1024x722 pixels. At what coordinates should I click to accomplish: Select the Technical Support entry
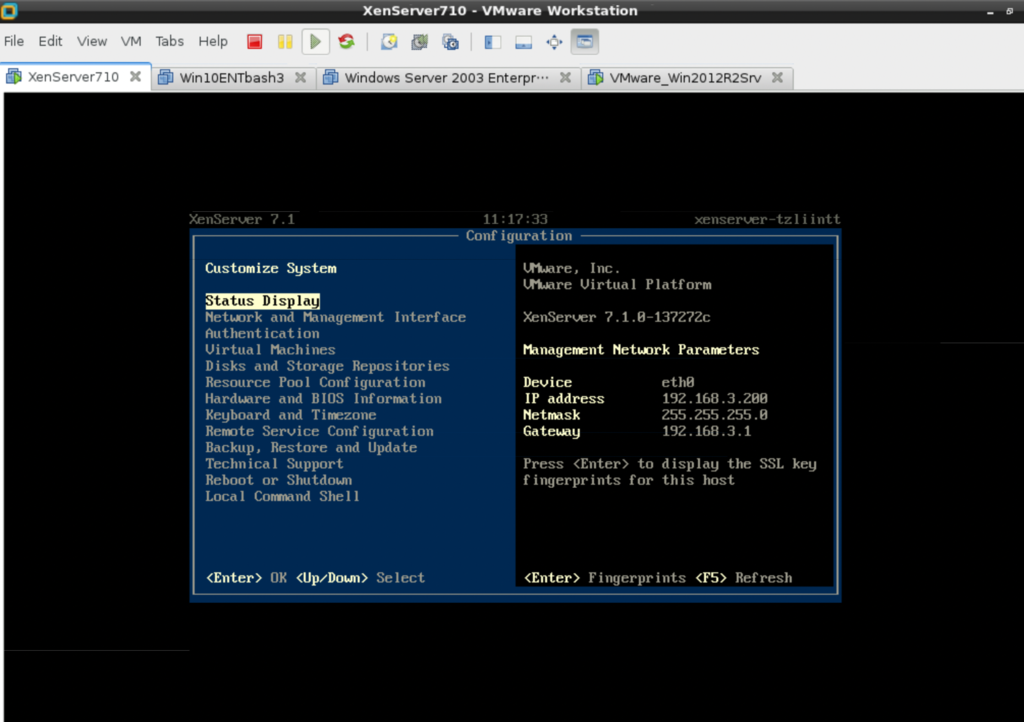[x=274, y=464]
